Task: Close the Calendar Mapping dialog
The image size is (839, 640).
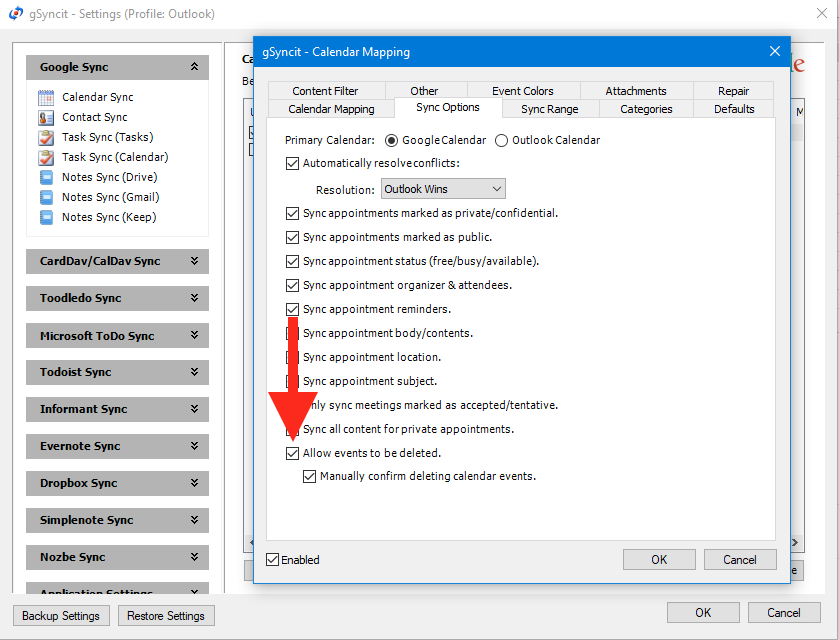Action: 774,51
